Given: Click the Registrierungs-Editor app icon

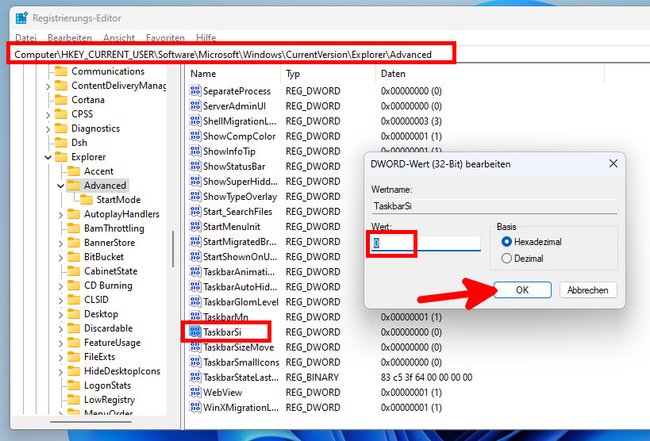Looking at the screenshot, I should pos(22,18).
